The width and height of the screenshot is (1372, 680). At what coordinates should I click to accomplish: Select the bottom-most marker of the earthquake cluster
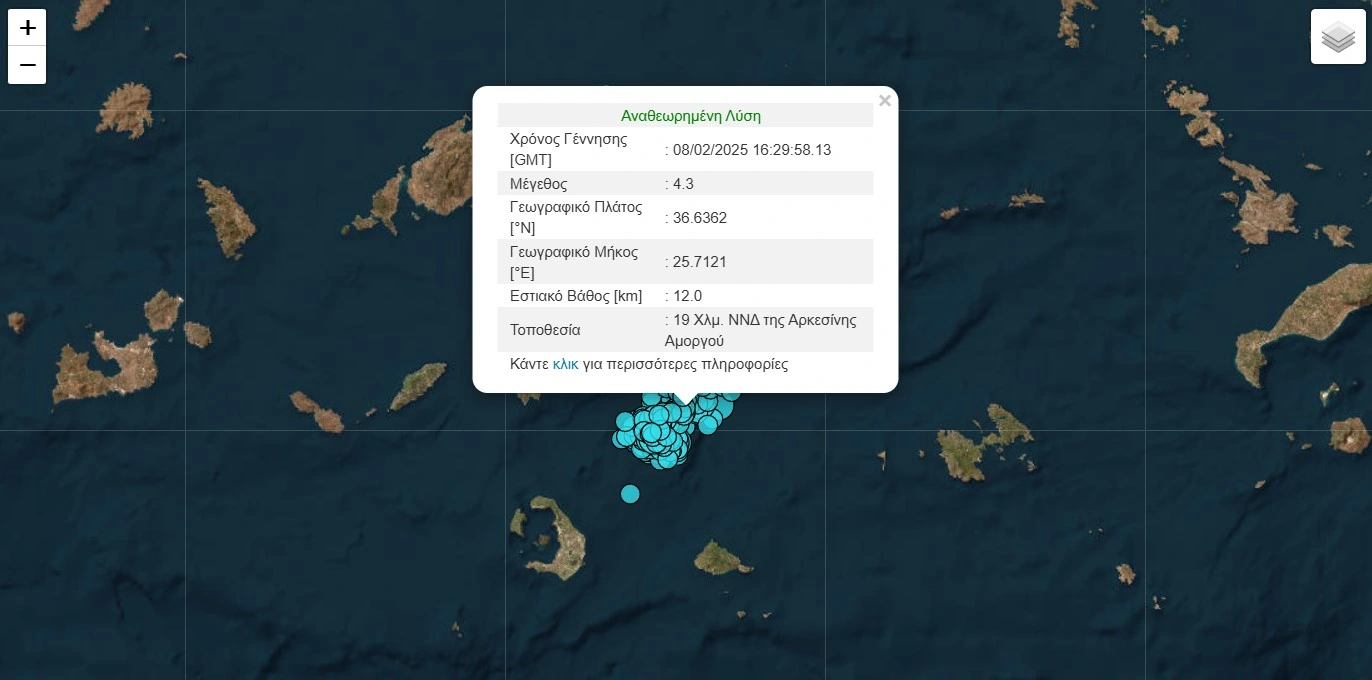pyautogui.click(x=665, y=460)
